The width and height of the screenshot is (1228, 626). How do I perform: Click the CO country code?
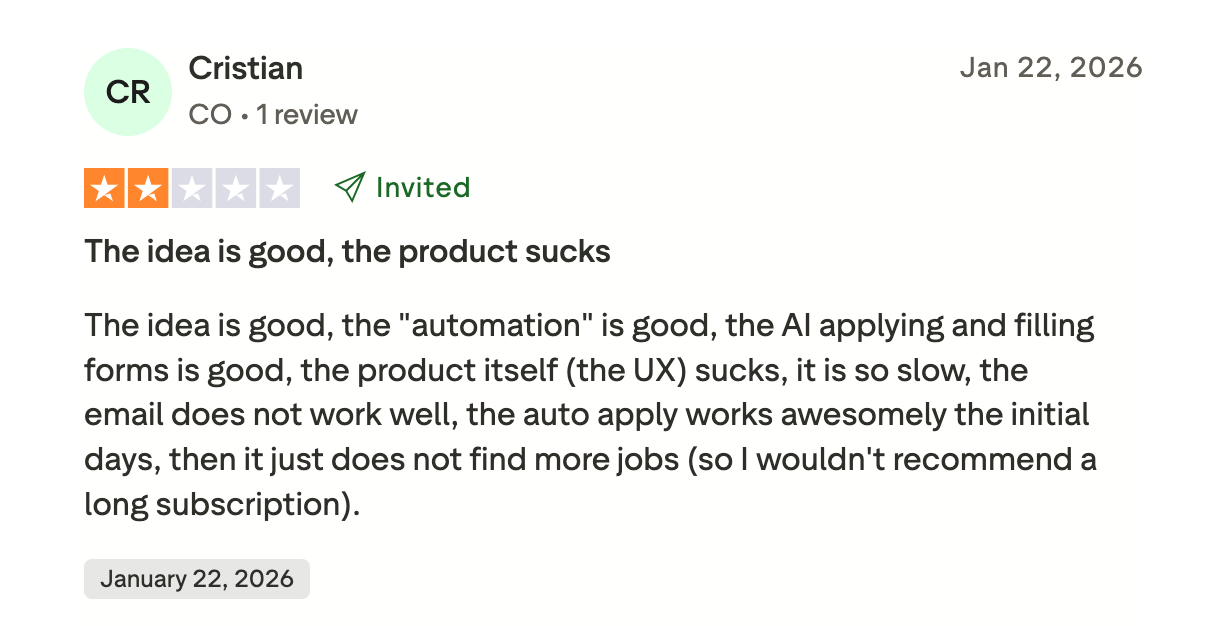click(x=209, y=115)
